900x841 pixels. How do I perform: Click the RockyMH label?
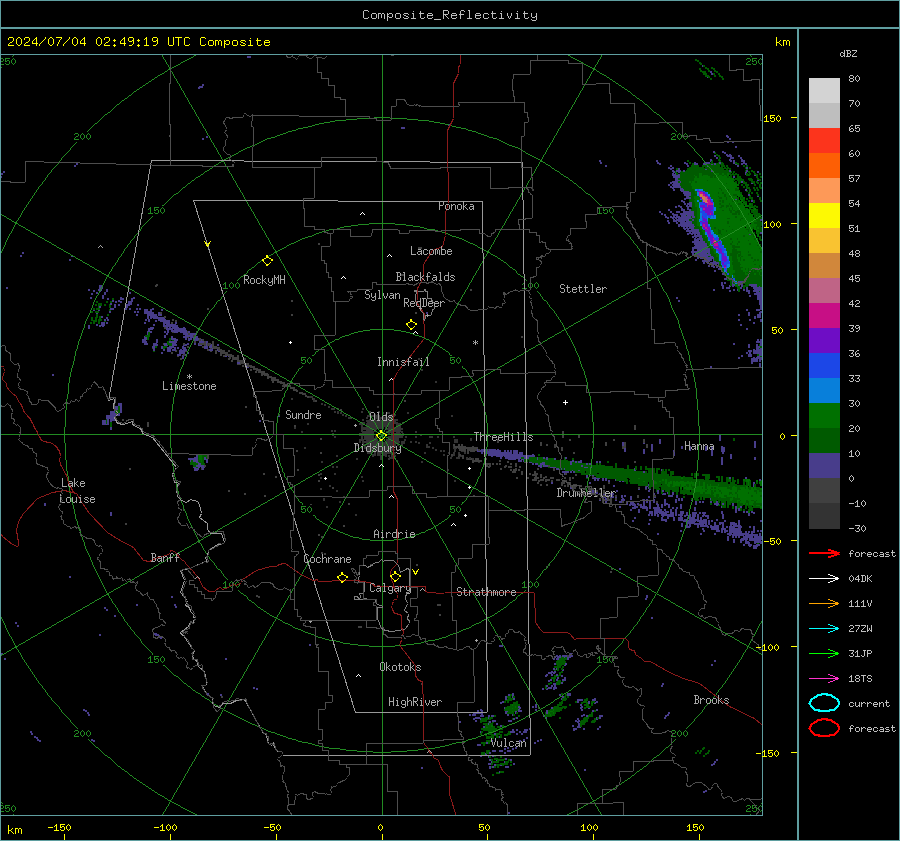(x=264, y=280)
